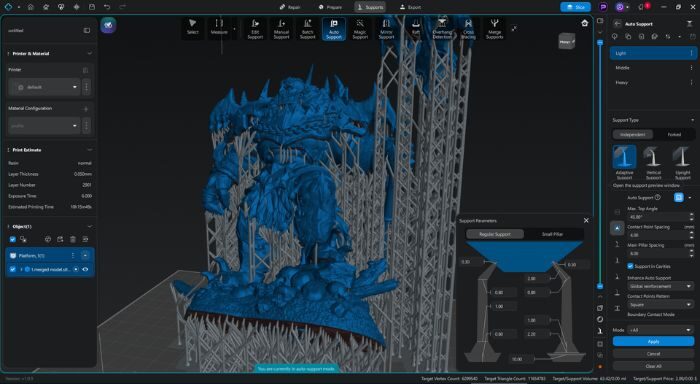Select the Batch Support tool
This screenshot has width=700, height=384.
[x=308, y=29]
